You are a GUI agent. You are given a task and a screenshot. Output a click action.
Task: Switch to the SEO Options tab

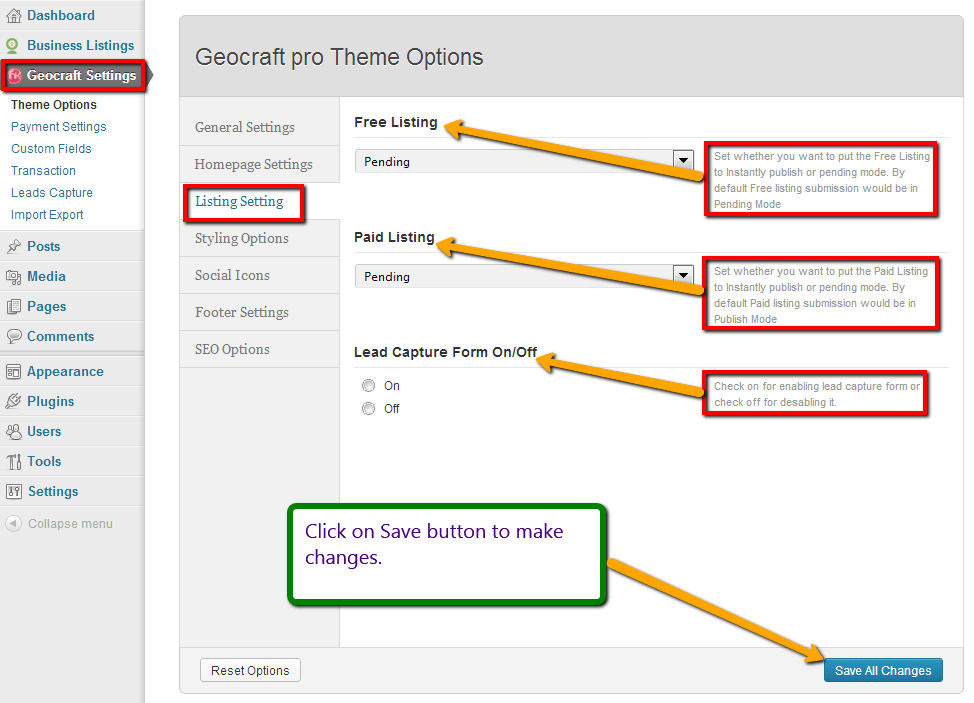(260, 350)
